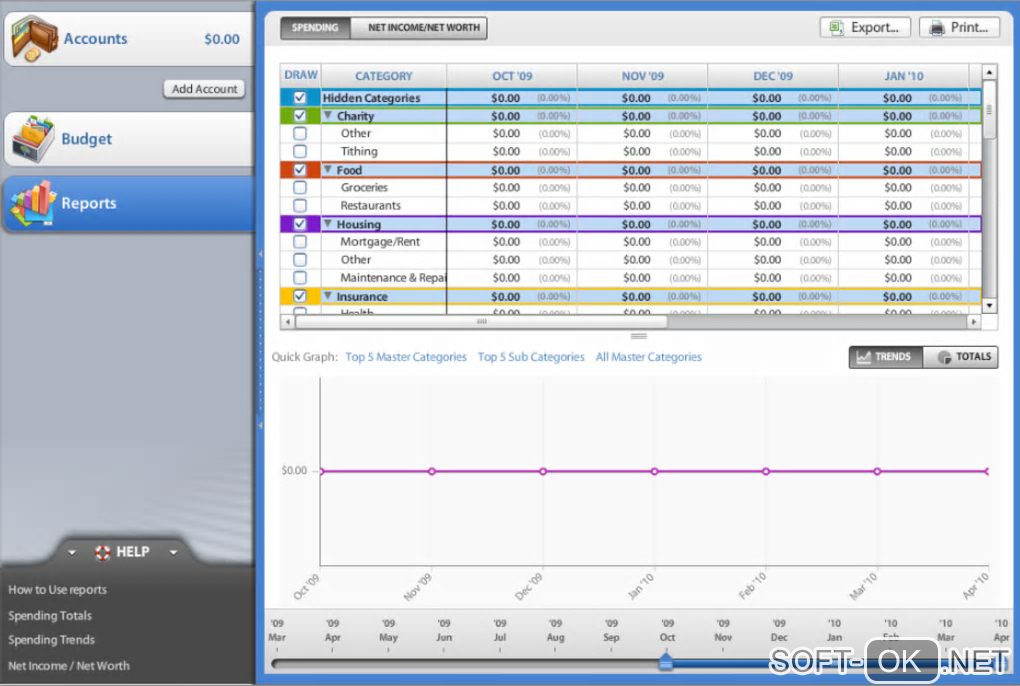Open Spending Trends help topic
The width and height of the screenshot is (1020, 686).
coord(51,640)
